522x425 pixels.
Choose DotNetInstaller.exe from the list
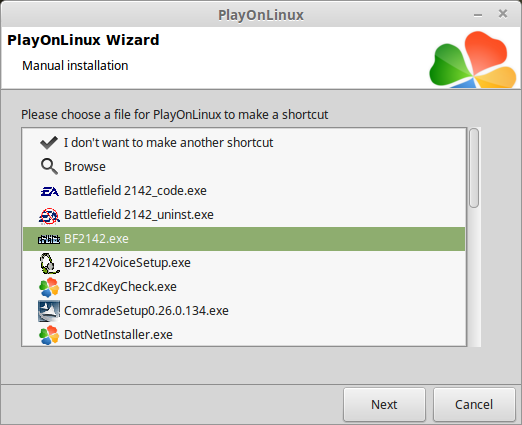click(118, 335)
